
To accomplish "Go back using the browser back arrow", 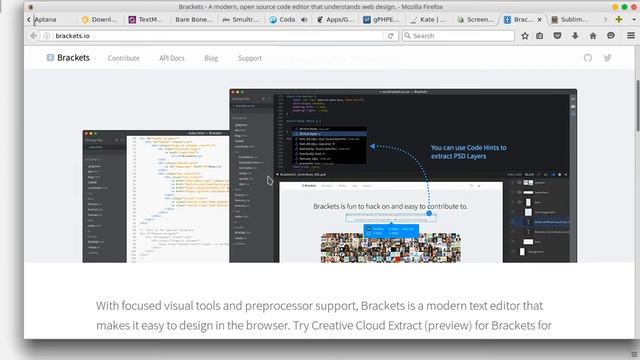I will [x=33, y=36].
